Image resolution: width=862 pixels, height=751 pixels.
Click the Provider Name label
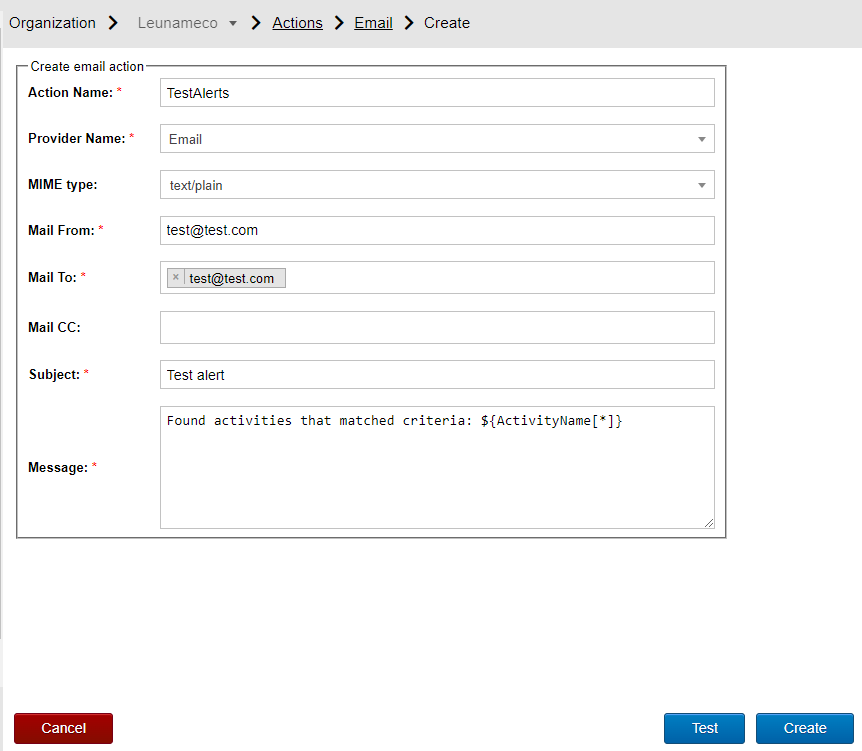click(76, 139)
